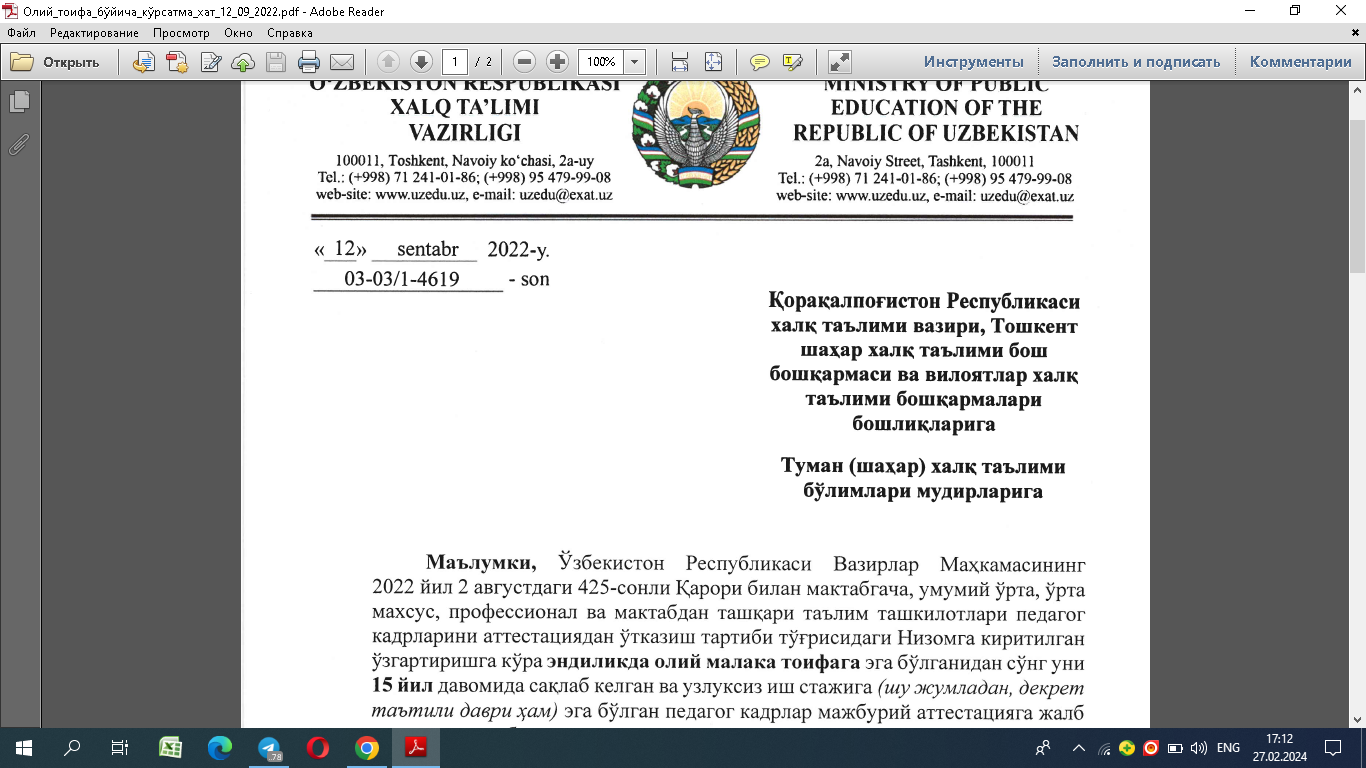Expand the zoom percentage dropdown arrow
Viewport: 1366px width, 768px height.
(634, 62)
